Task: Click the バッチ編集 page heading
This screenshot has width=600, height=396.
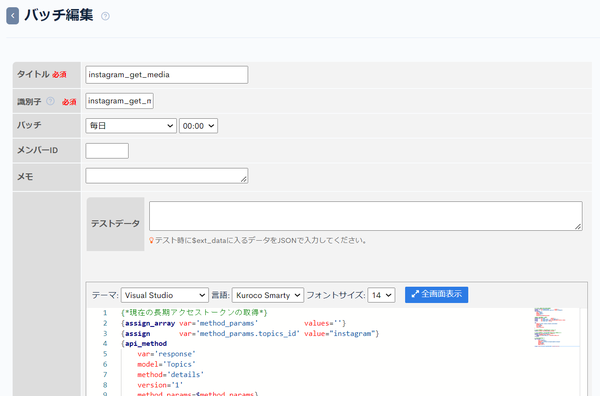Action: point(59,15)
